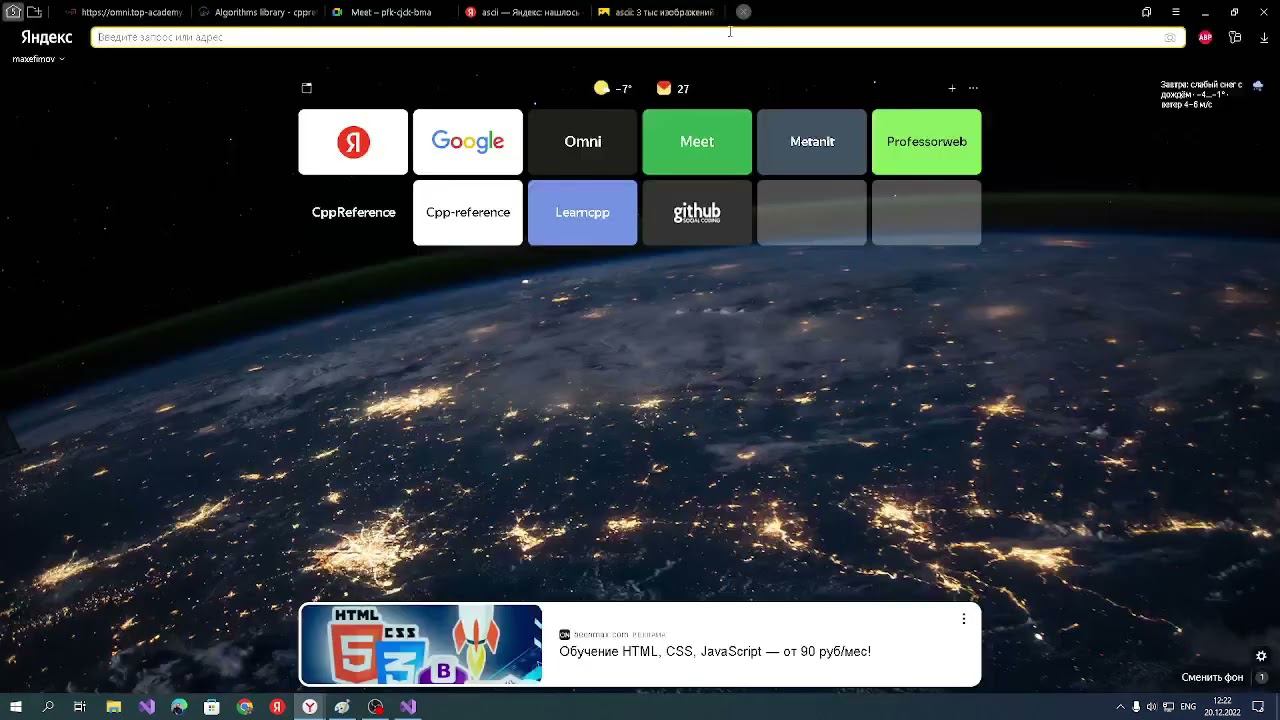
Task: Open the browser hamburger menu
Action: [x=1176, y=12]
